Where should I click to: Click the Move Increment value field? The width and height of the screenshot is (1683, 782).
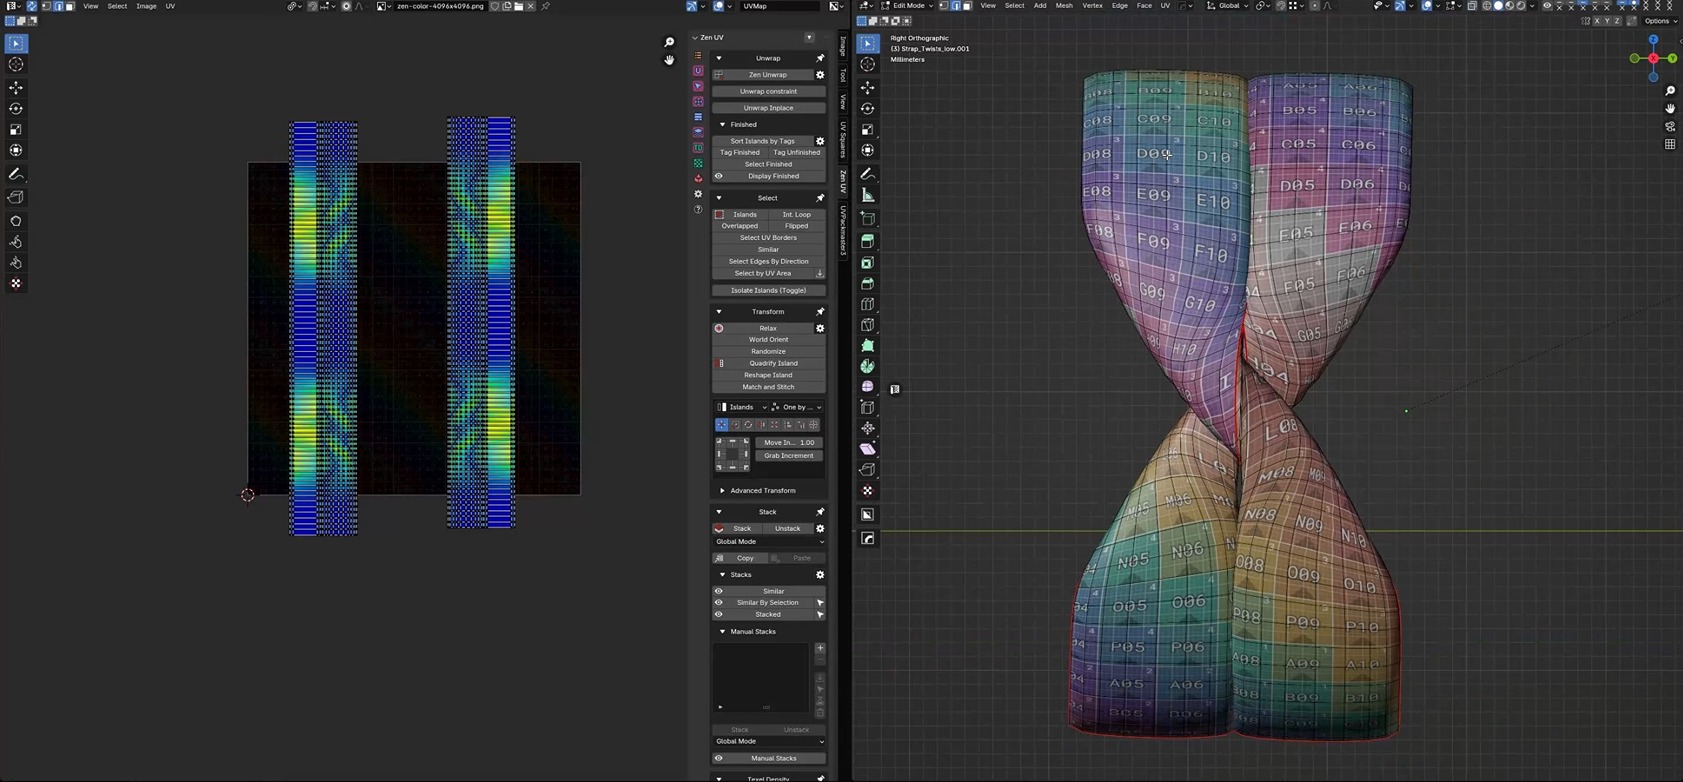(x=789, y=442)
